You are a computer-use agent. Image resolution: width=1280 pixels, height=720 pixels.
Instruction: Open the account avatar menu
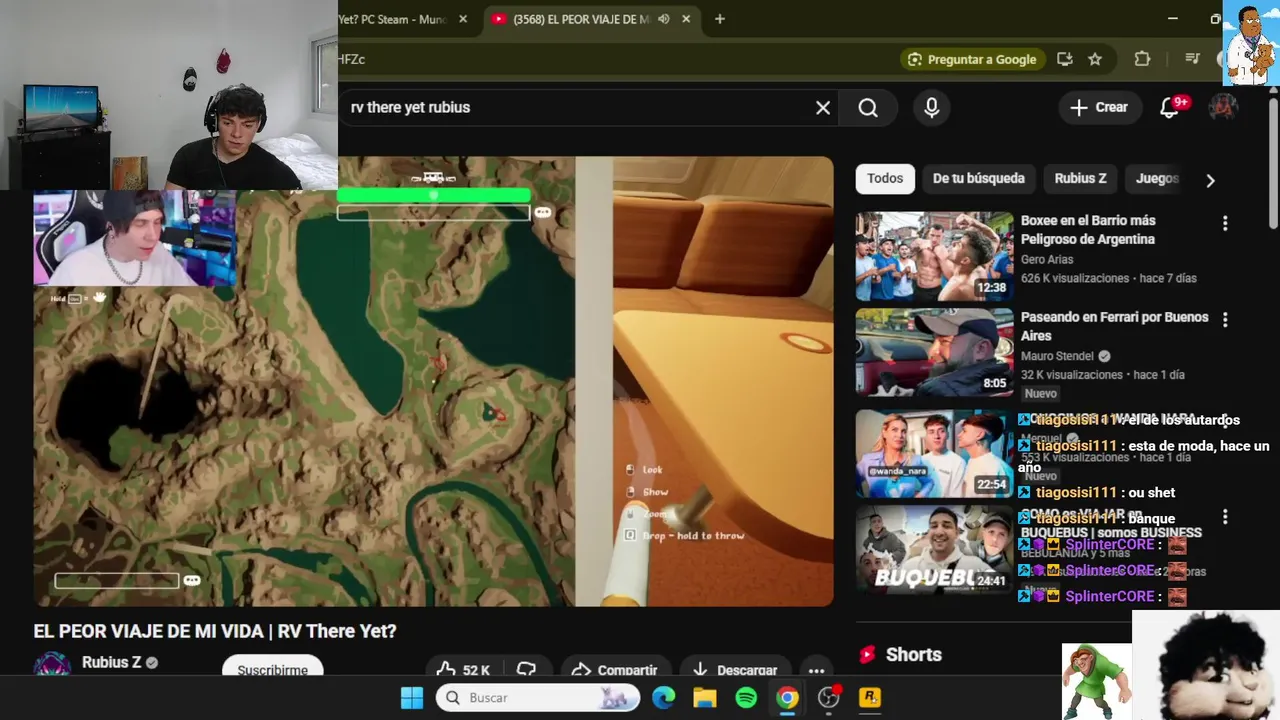pos(1223,108)
